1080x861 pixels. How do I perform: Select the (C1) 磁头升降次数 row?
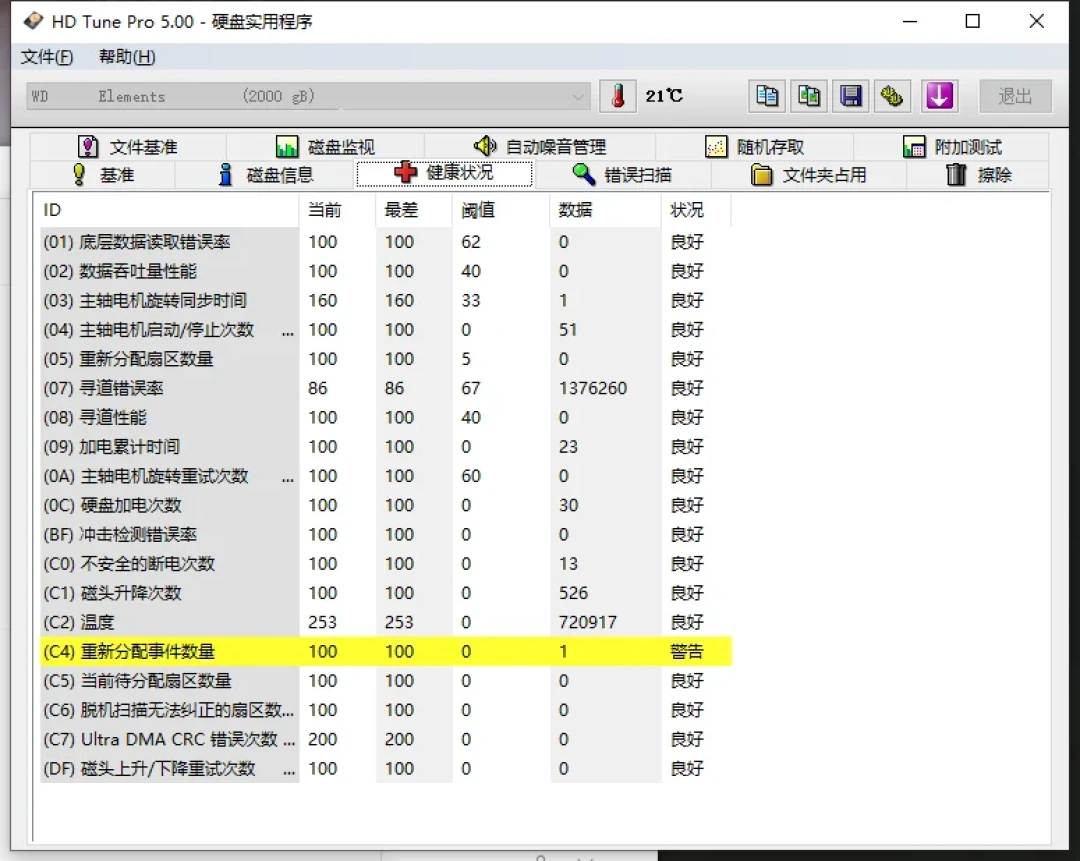coord(386,593)
